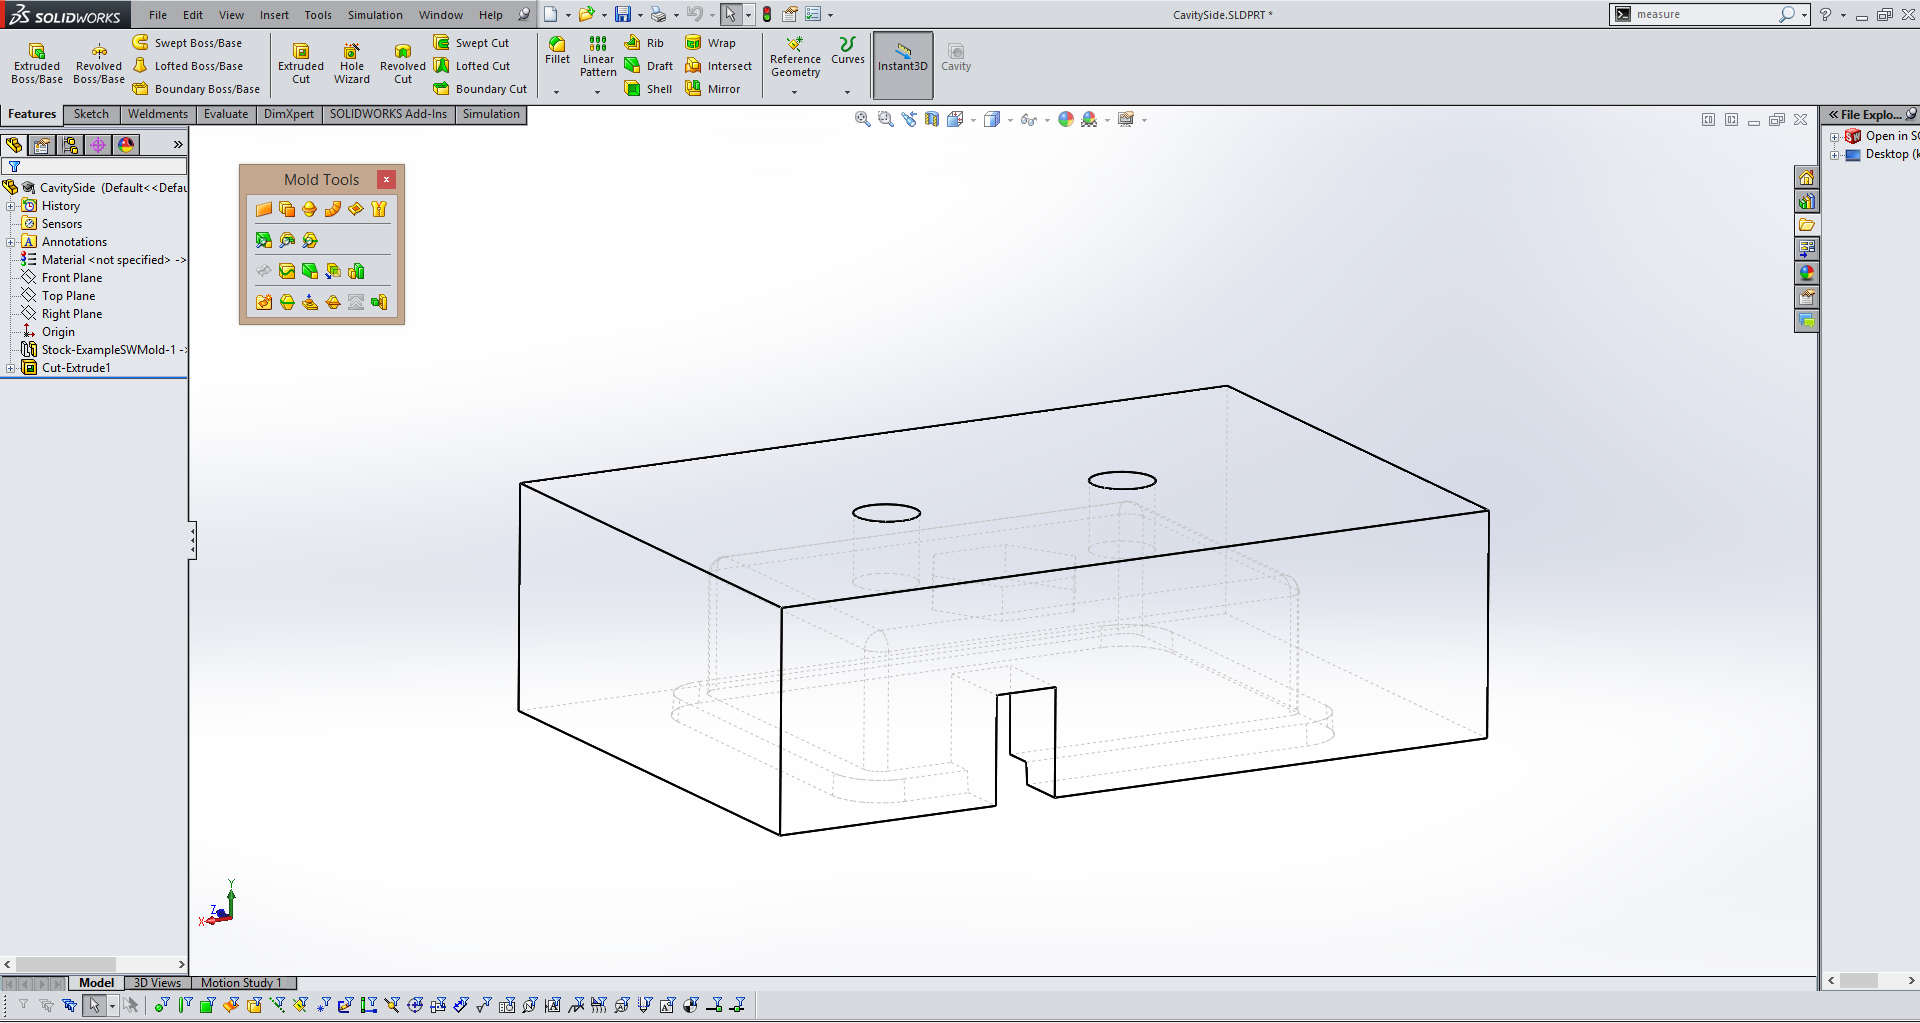
Task: Select Offset Surface in Mold Tools
Action: point(287,209)
